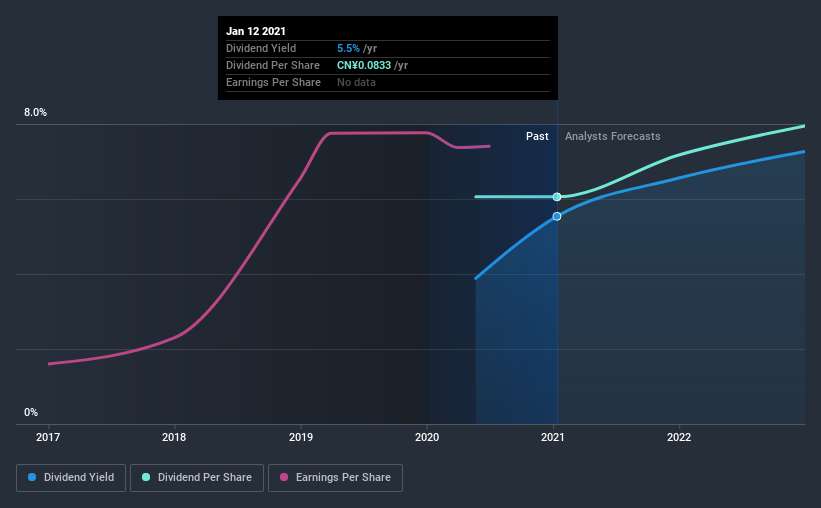Toggle the Dividend Yield legend button
821x508 pixels.
[x=71, y=478]
